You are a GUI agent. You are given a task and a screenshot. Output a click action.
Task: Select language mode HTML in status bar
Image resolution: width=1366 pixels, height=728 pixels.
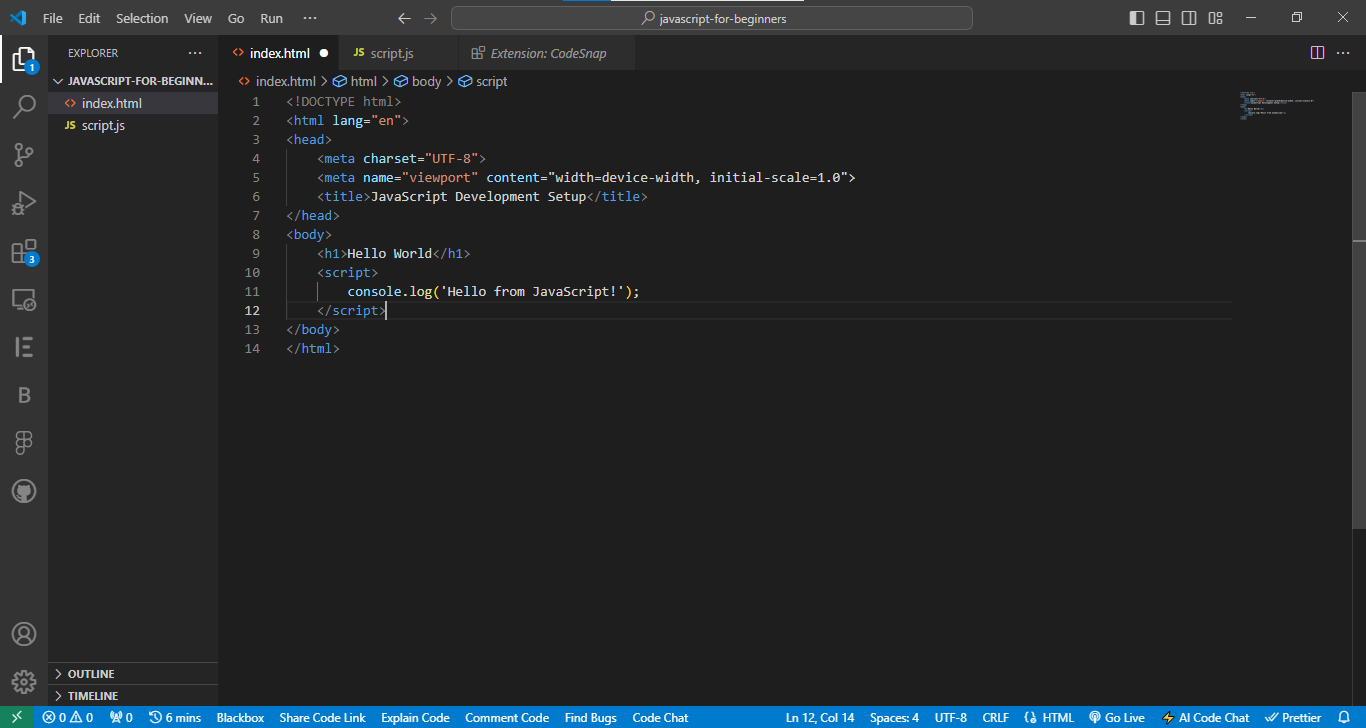pyautogui.click(x=1050, y=717)
